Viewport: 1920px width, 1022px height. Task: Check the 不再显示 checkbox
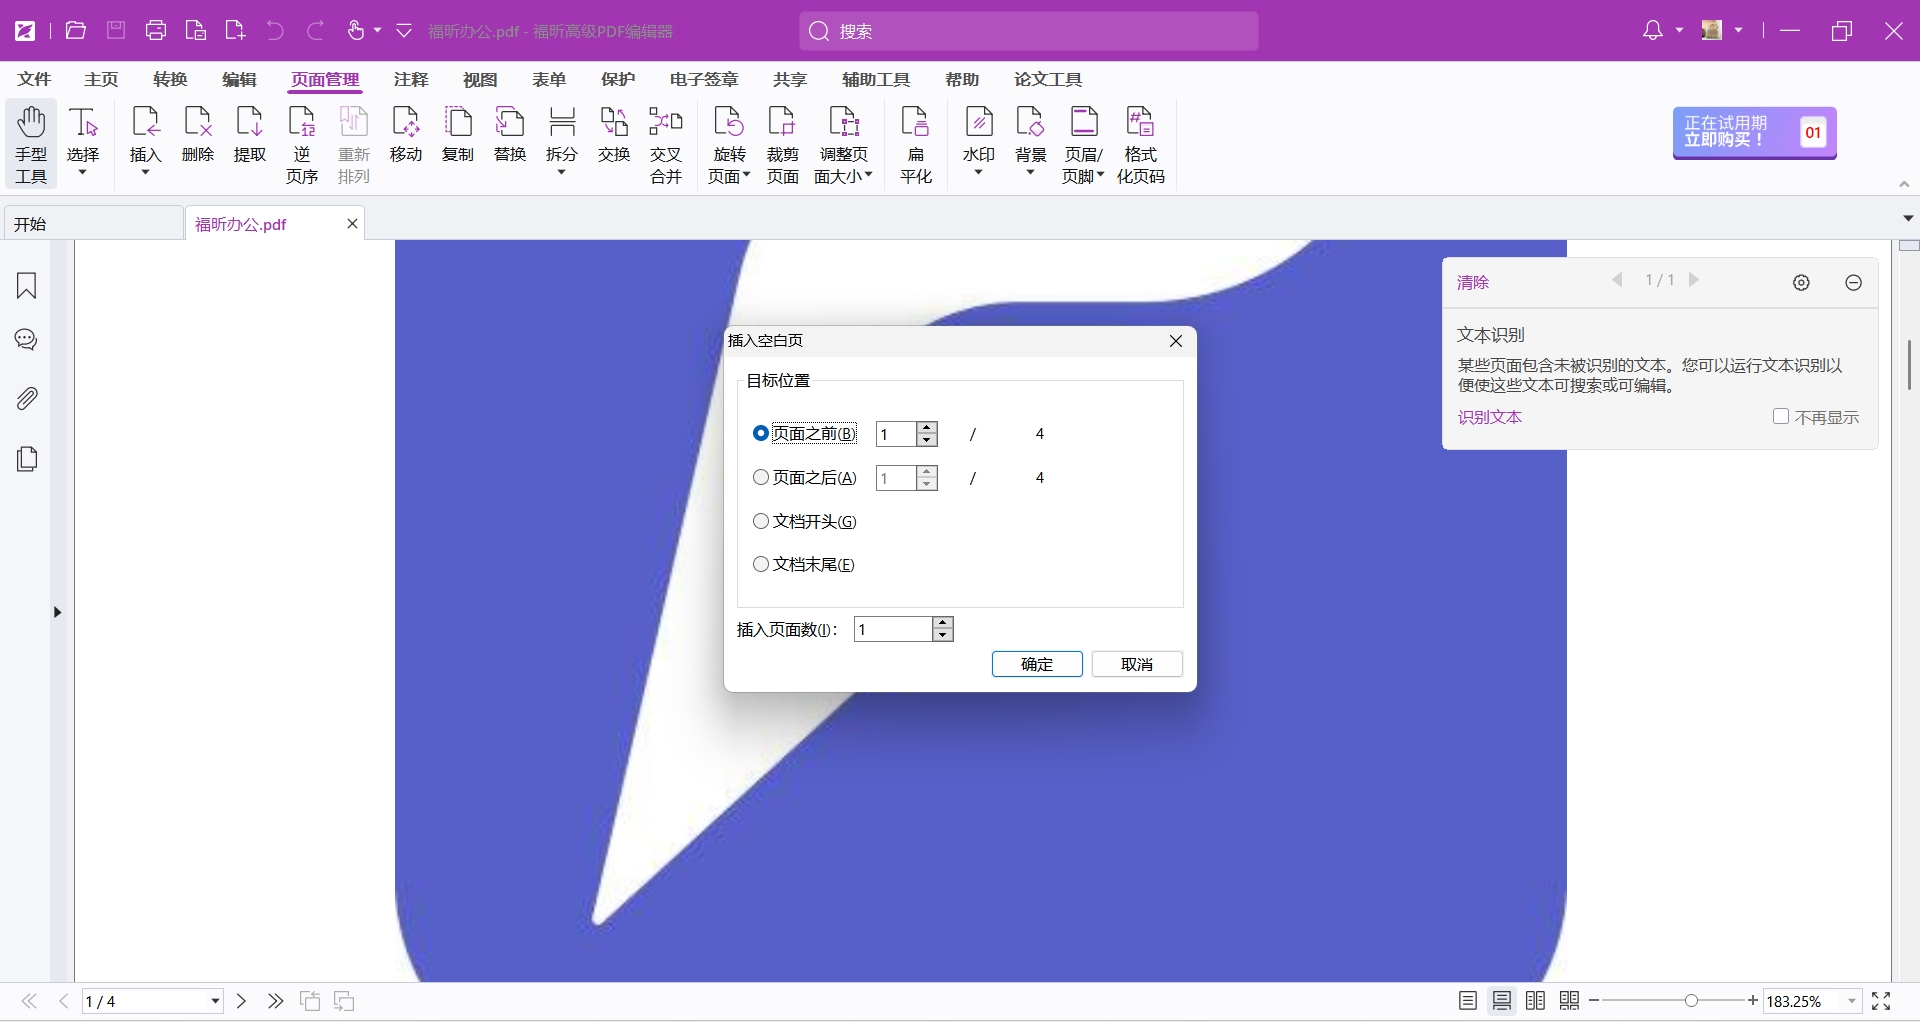pos(1781,416)
